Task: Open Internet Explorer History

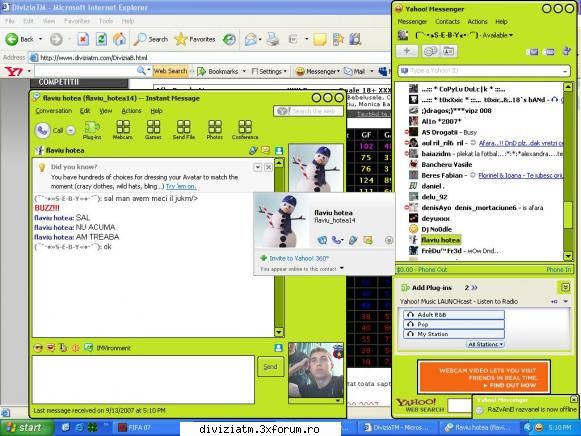Action: click(229, 39)
